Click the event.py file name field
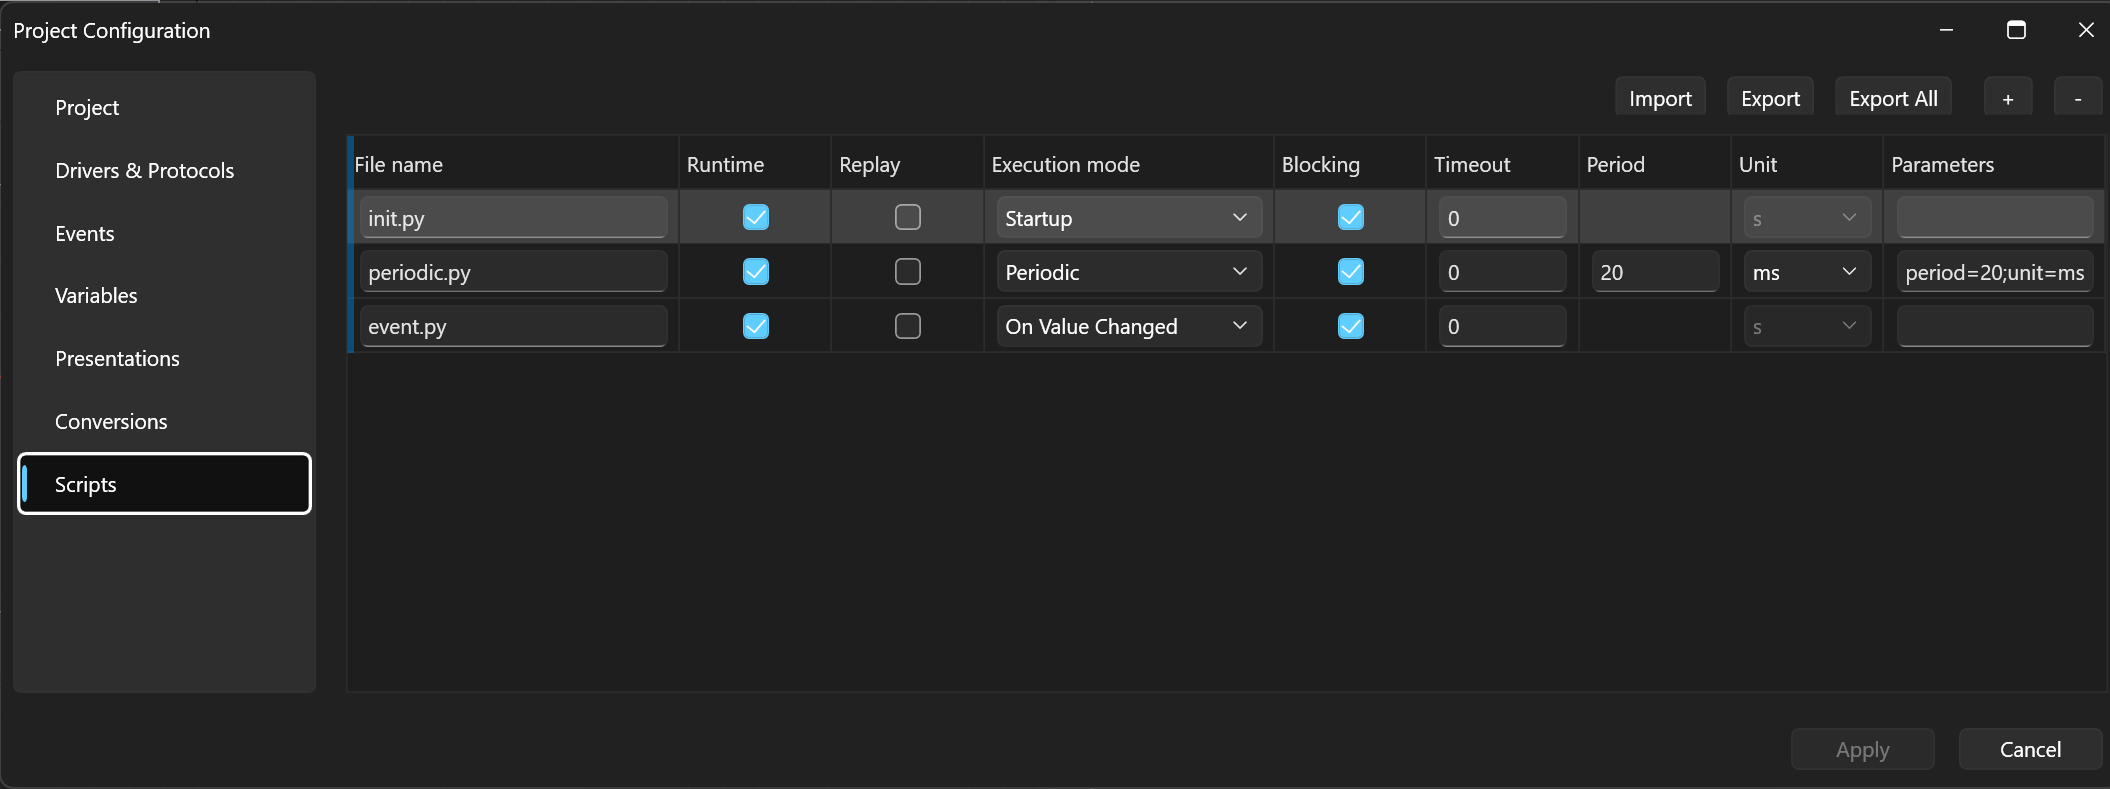Screen dimensions: 2110x789 pyautogui.click(x=514, y=326)
